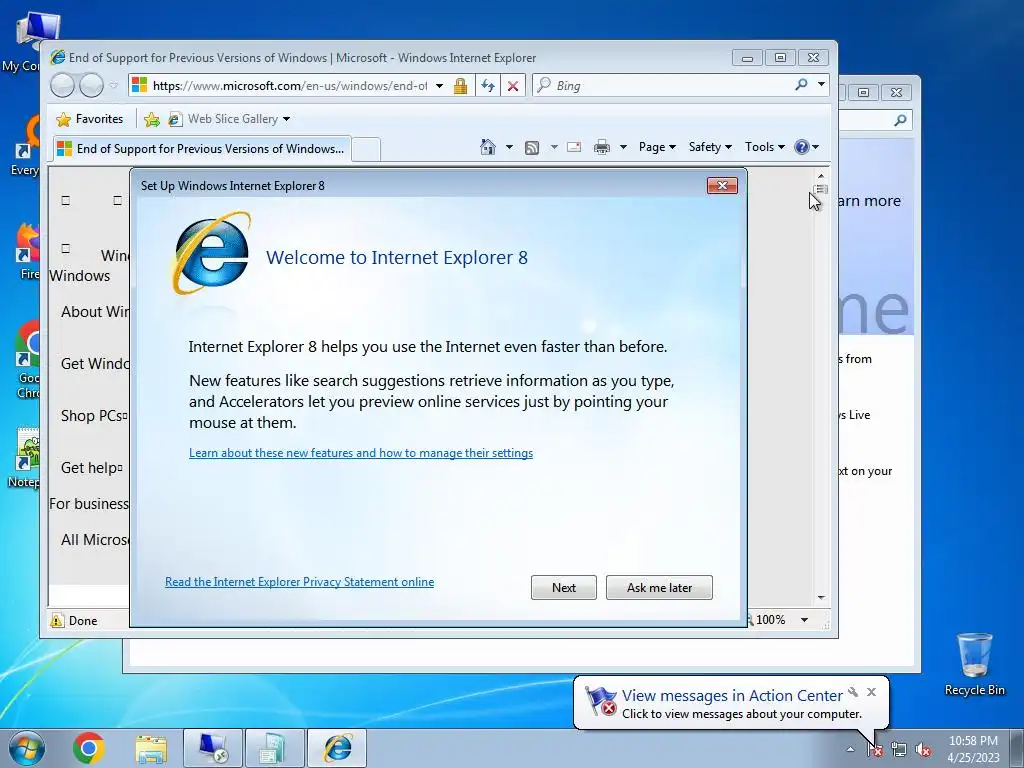Open the Page menu
This screenshot has width=1024, height=768.
coord(657,147)
